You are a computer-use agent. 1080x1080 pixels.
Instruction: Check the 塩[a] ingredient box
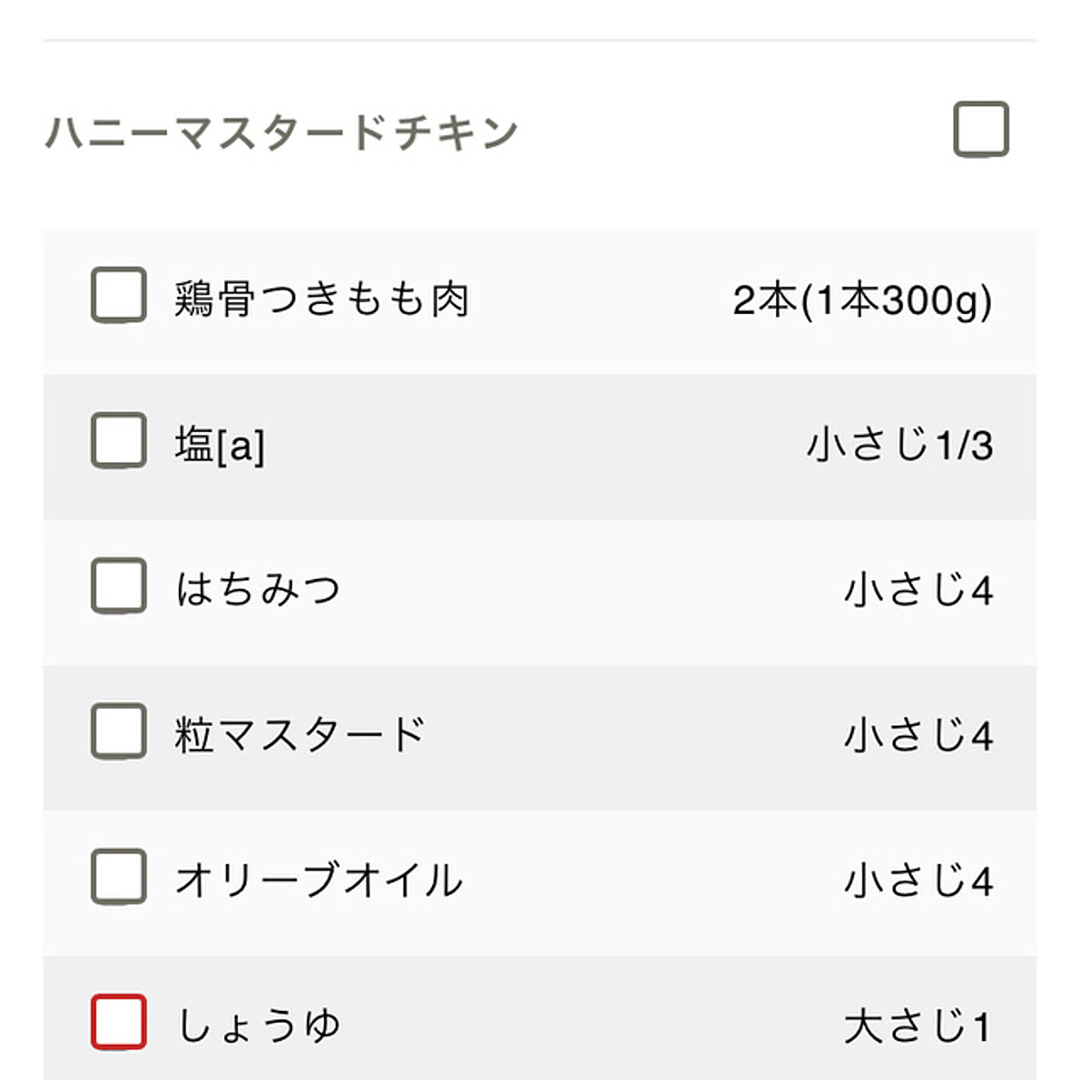point(119,441)
